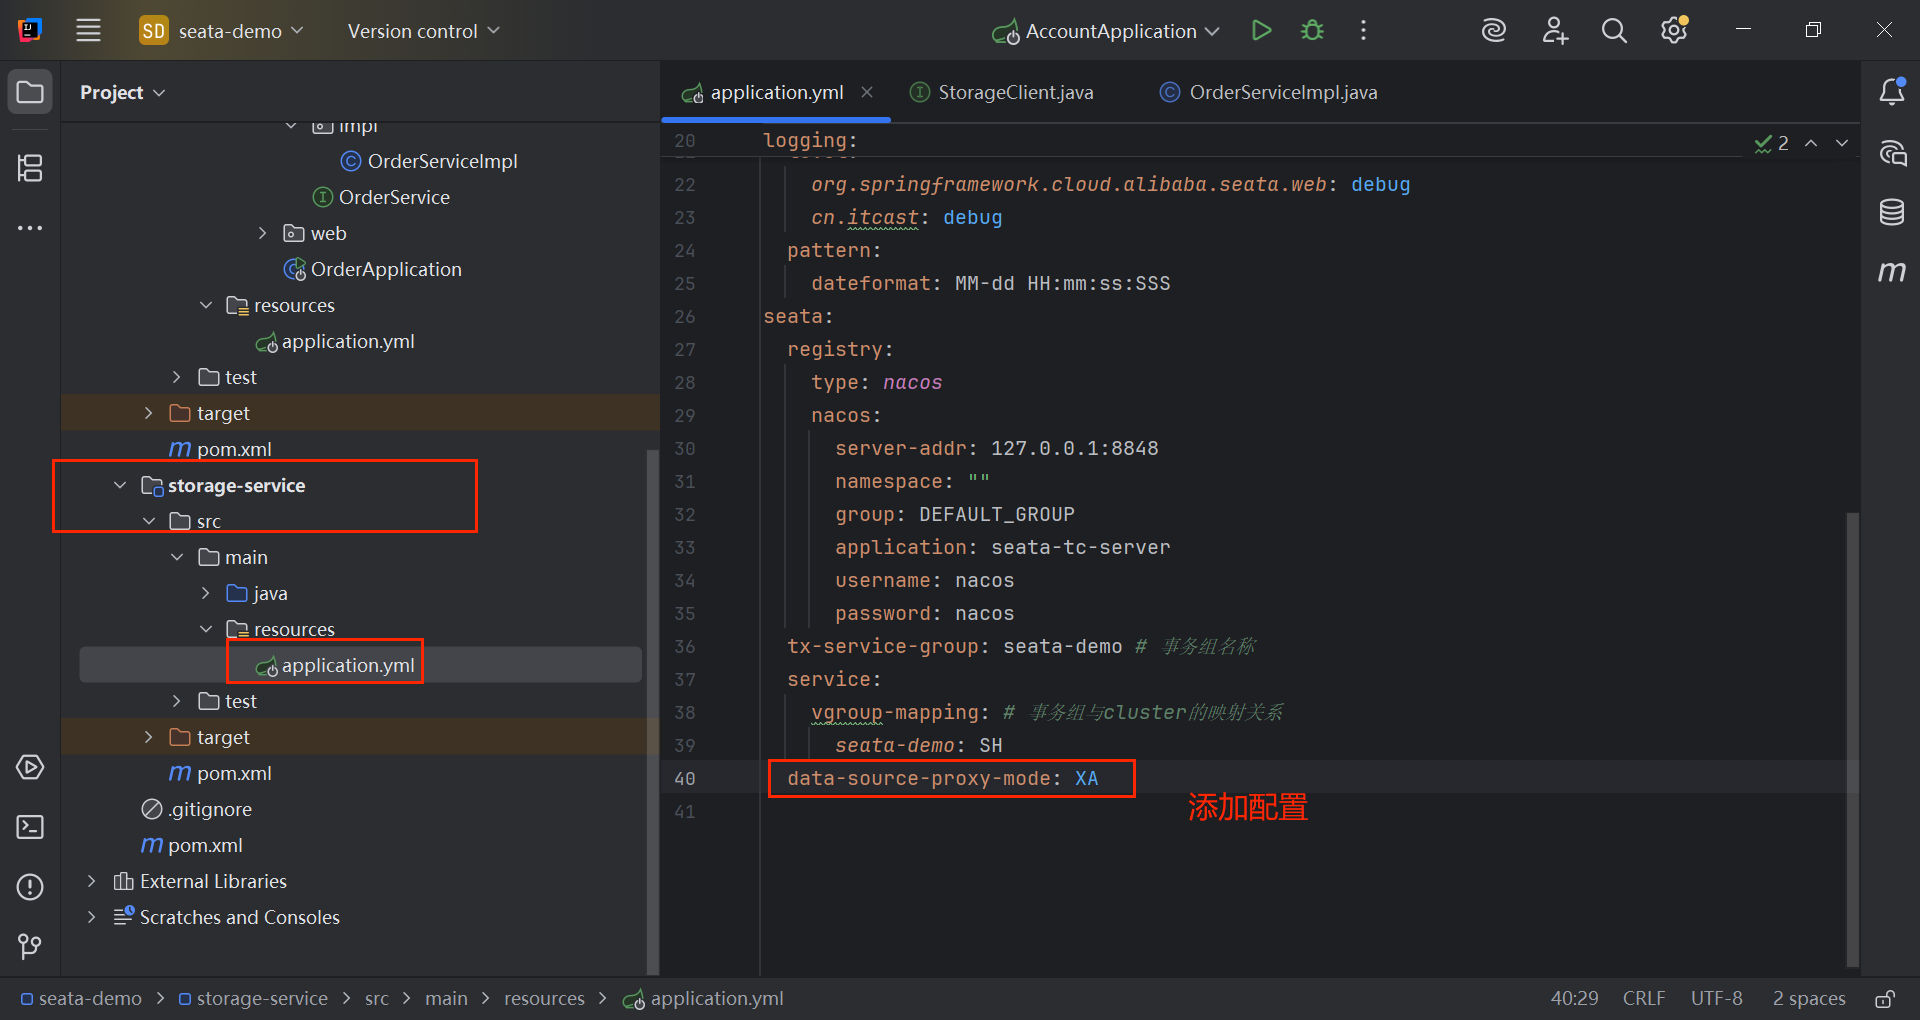Open the Maven tool window
Image resolution: width=1920 pixels, height=1020 pixels.
click(x=1892, y=272)
